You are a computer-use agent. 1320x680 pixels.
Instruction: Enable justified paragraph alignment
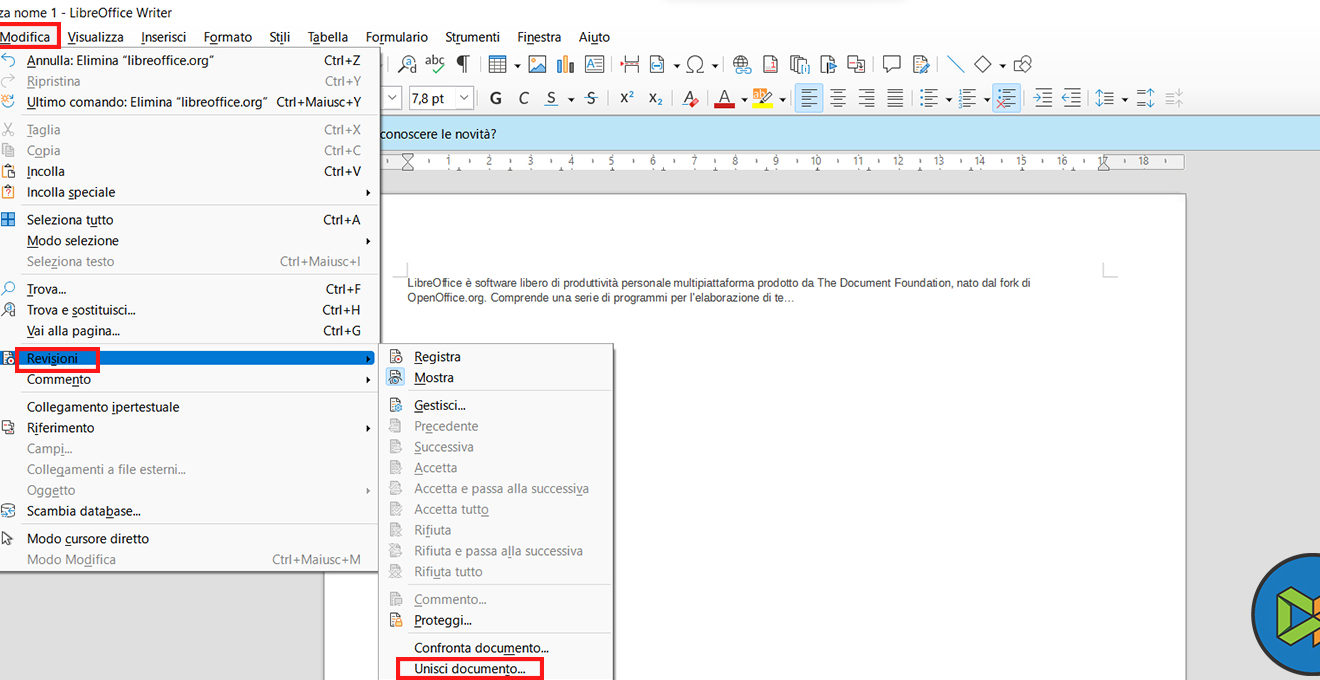point(895,98)
